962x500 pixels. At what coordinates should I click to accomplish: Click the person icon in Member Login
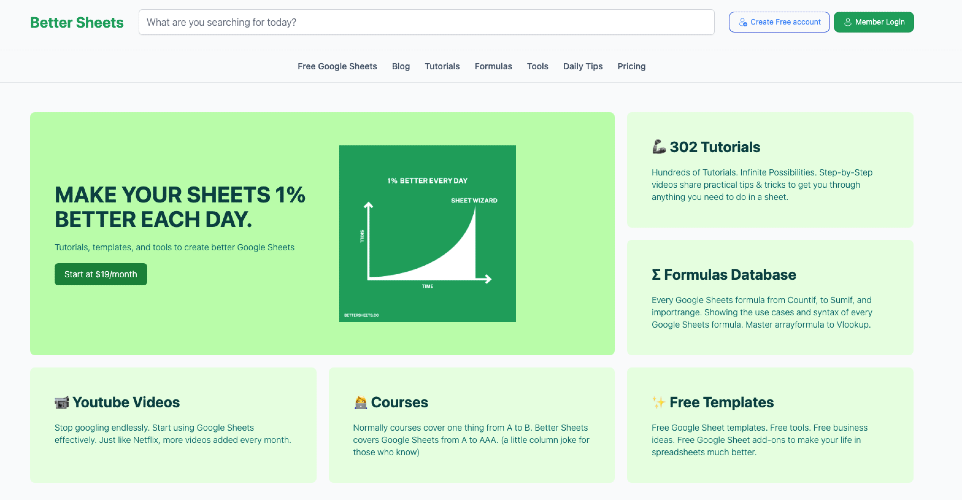(x=848, y=22)
